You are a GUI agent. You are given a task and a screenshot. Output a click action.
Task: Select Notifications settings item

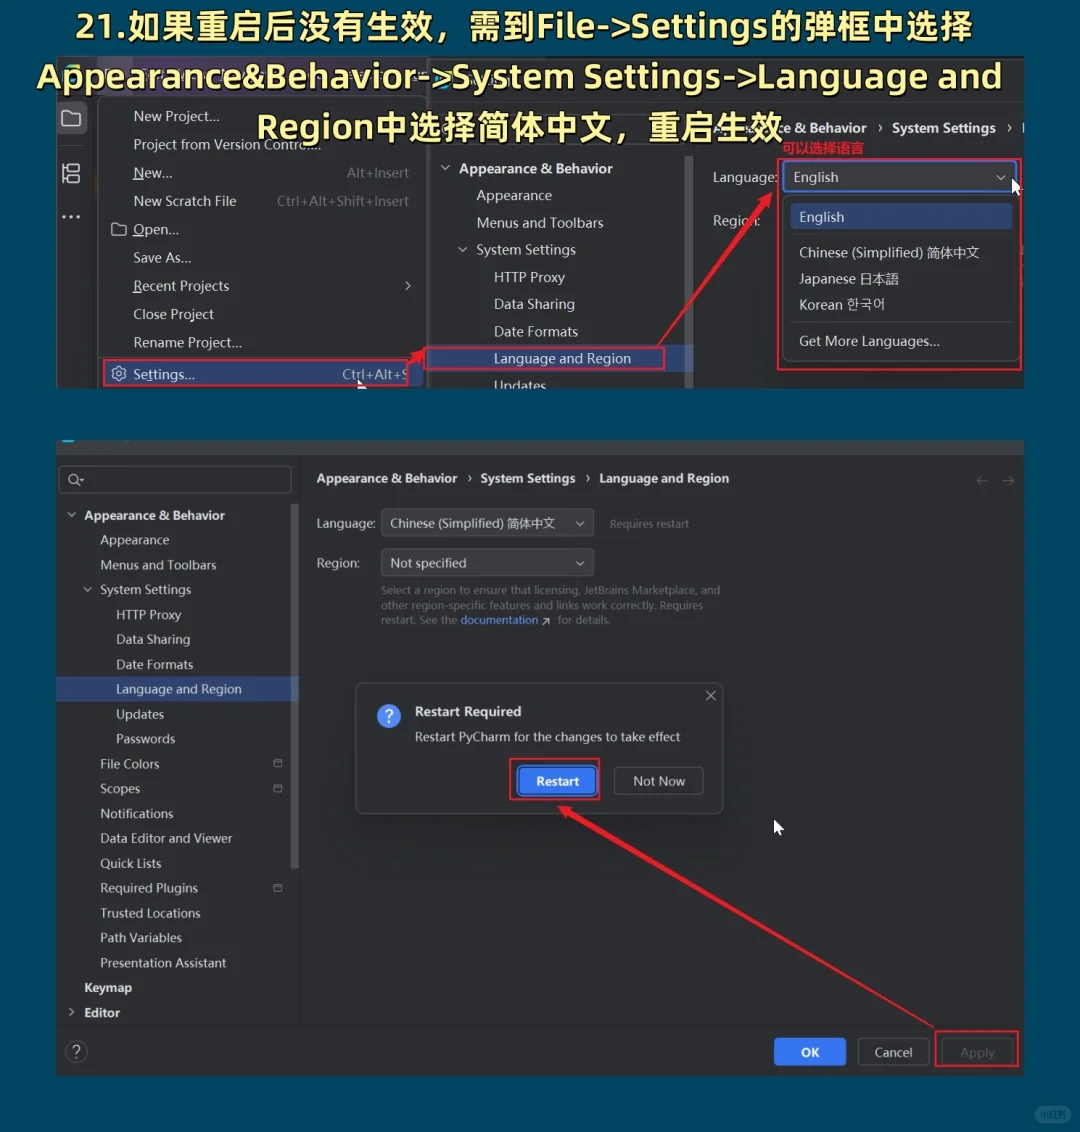[136, 814]
